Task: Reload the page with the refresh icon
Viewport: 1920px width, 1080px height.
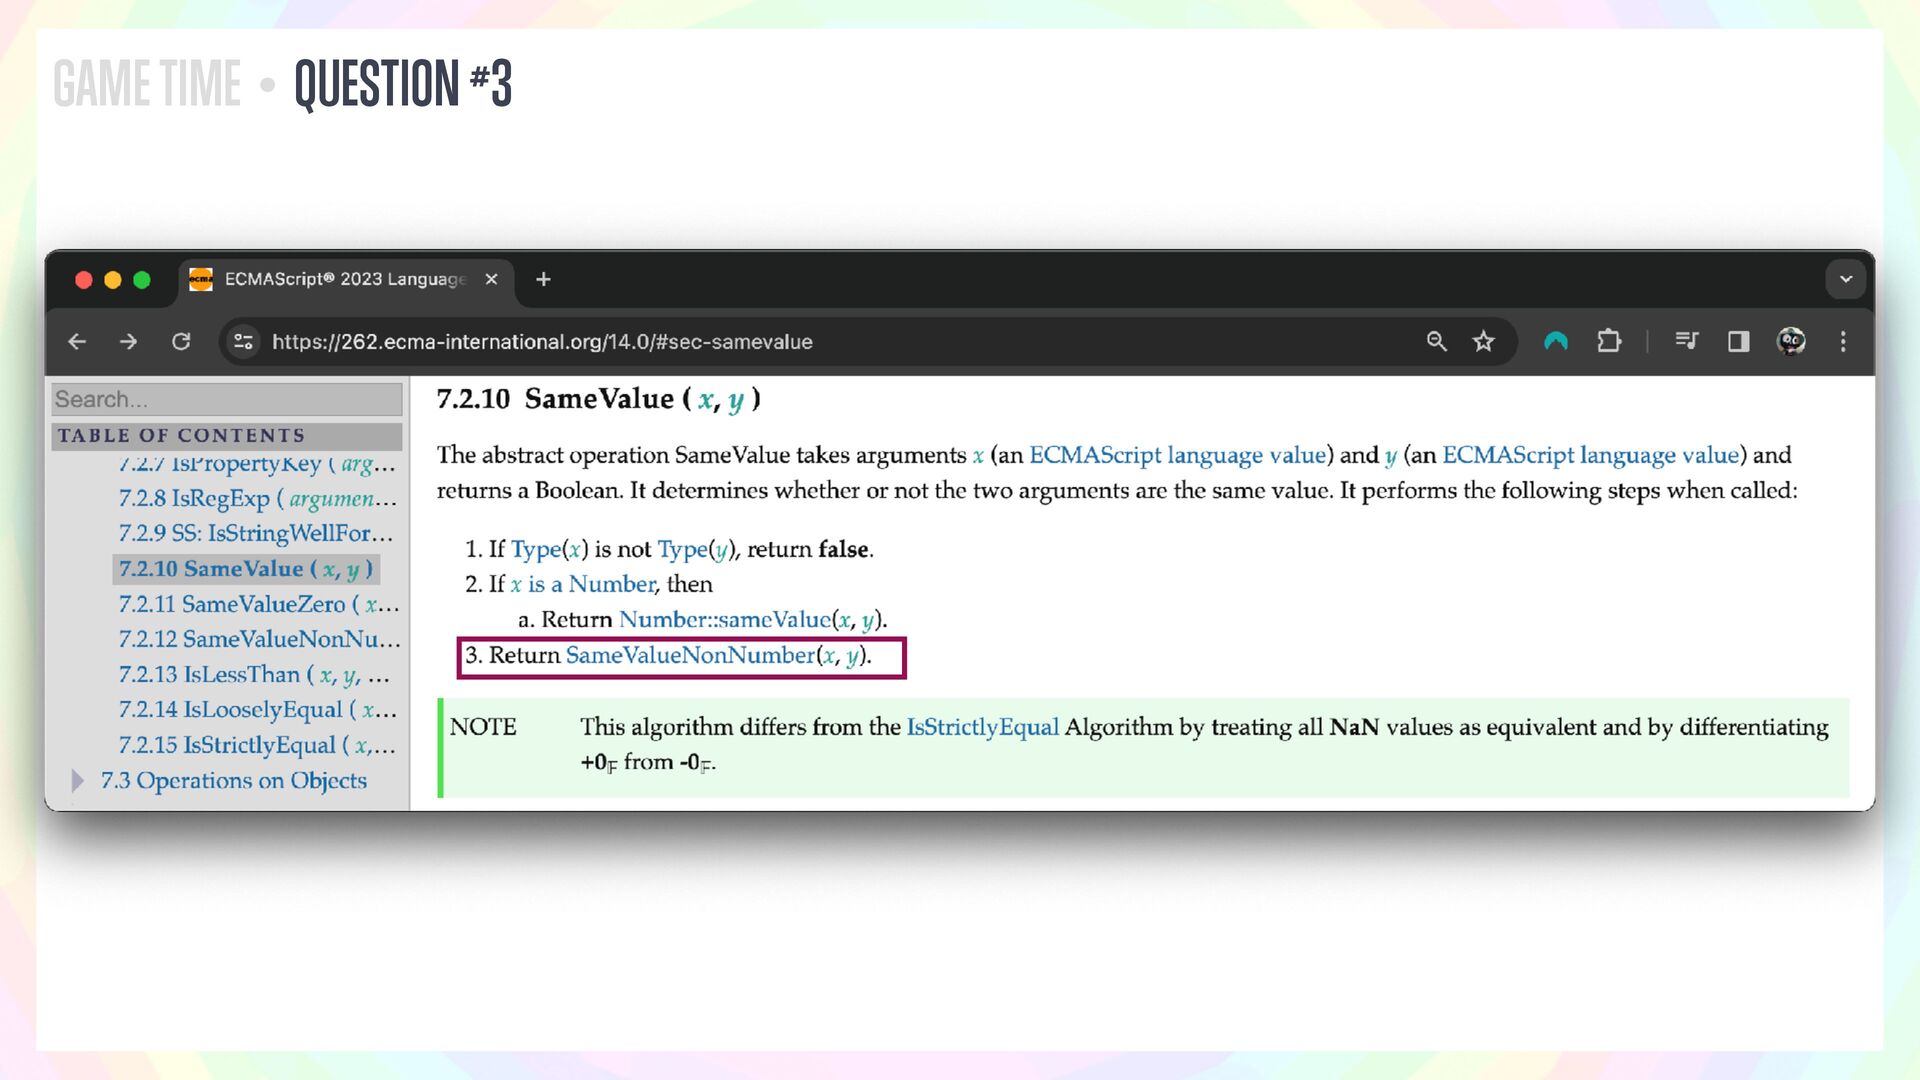Action: click(181, 342)
